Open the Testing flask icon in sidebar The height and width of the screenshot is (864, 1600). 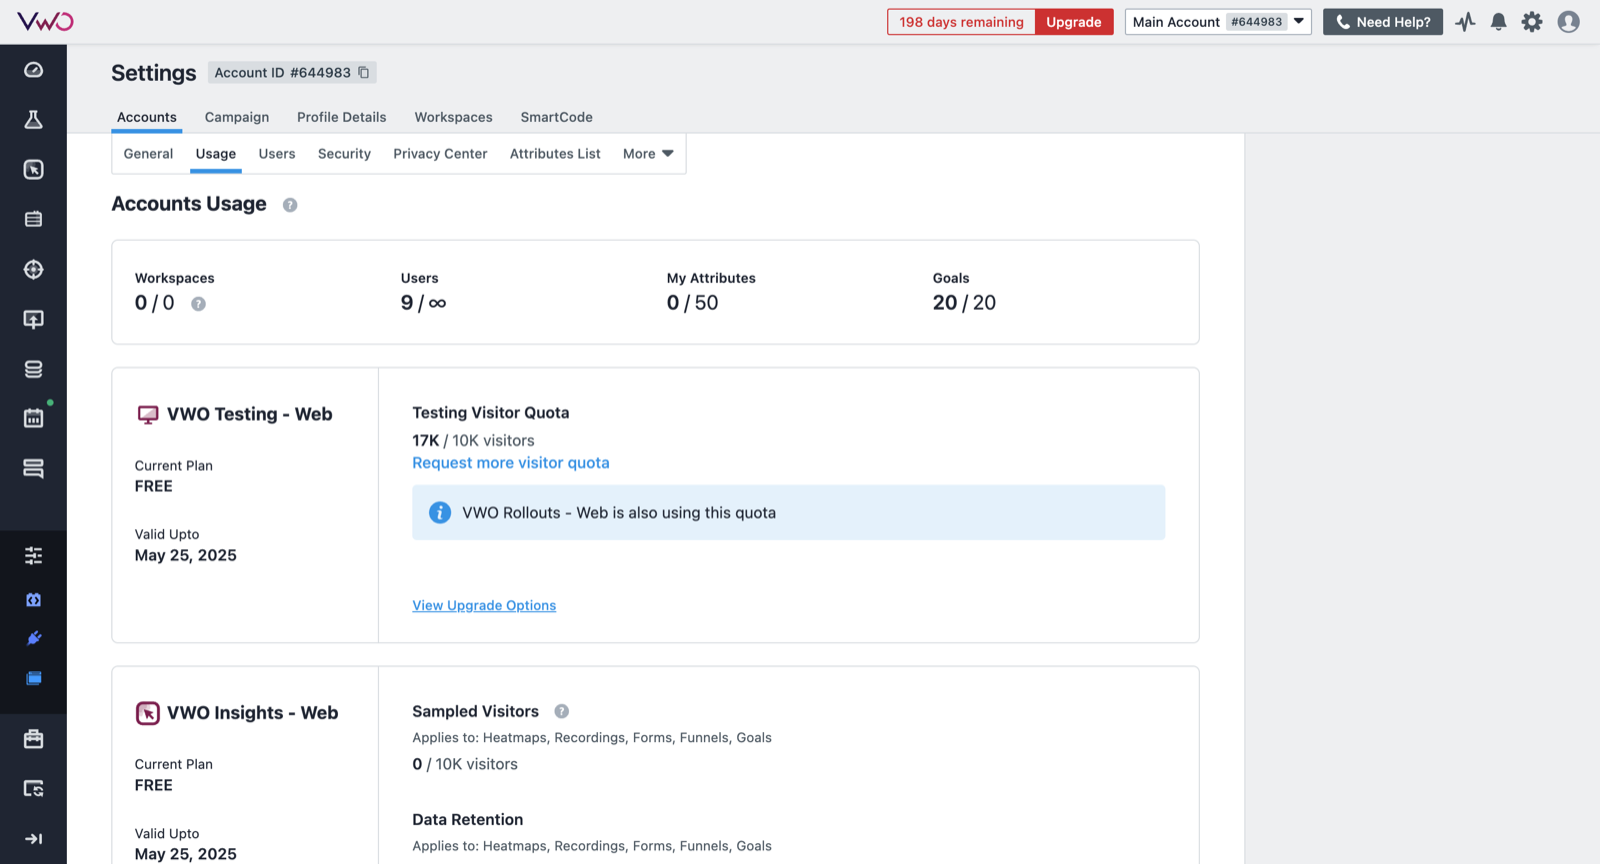coord(33,120)
